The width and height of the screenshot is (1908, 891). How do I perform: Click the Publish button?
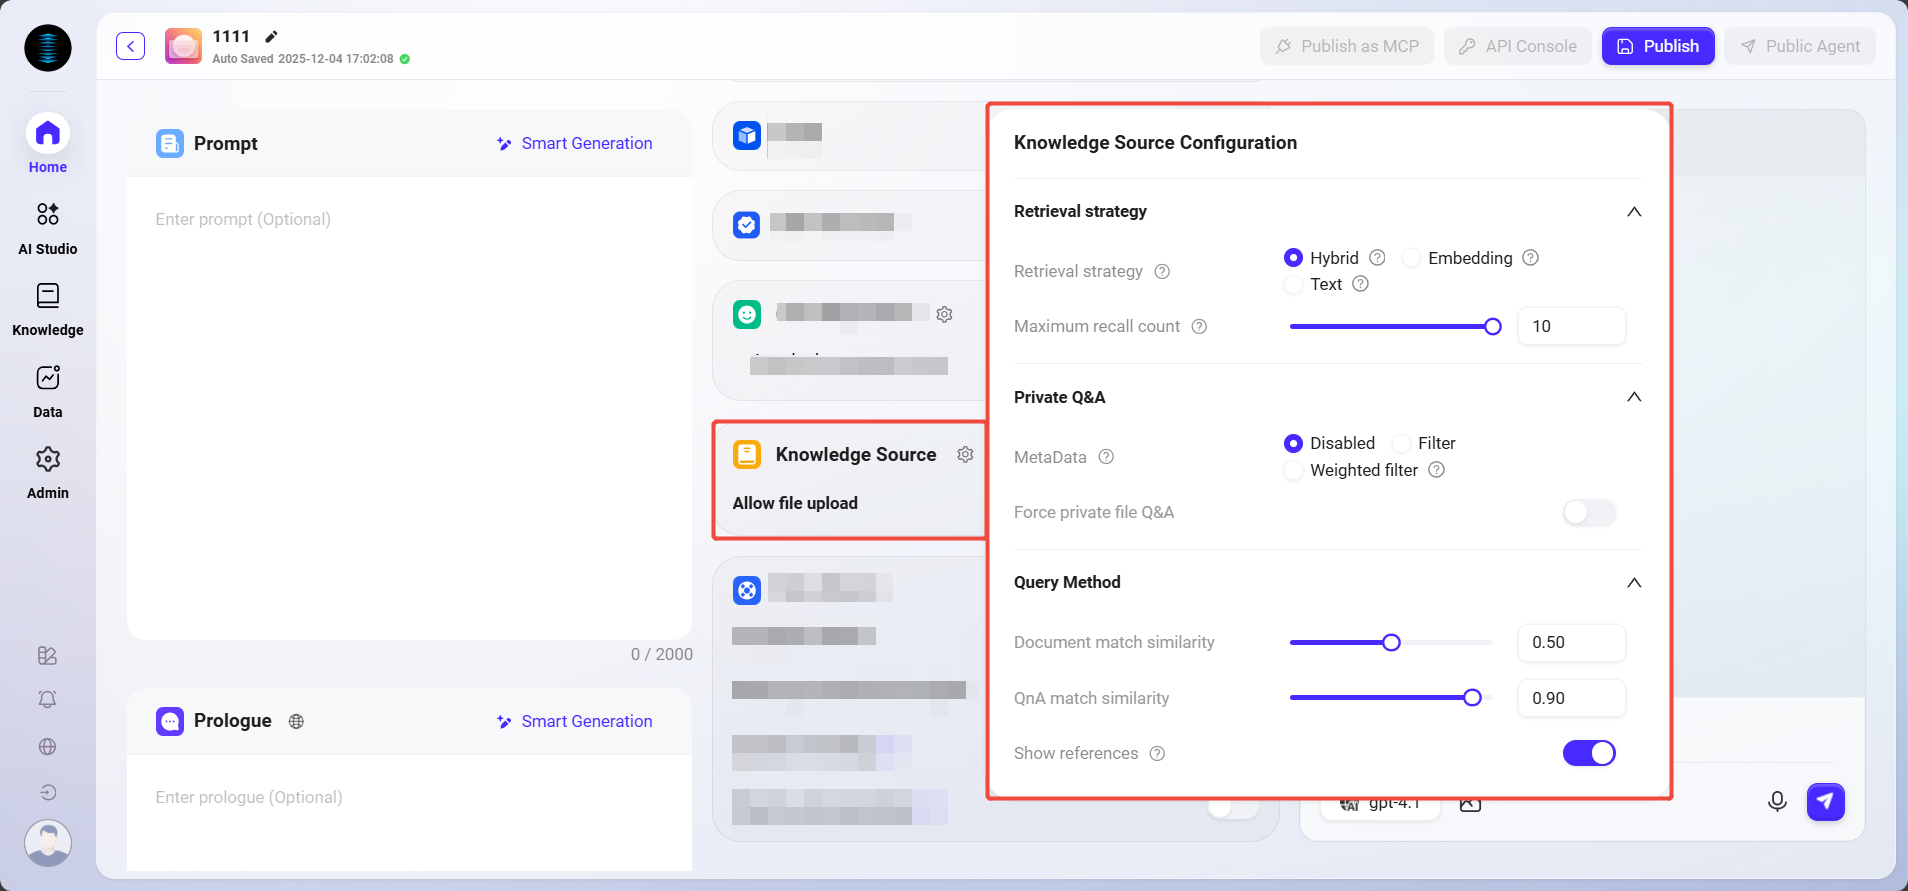pyautogui.click(x=1657, y=46)
